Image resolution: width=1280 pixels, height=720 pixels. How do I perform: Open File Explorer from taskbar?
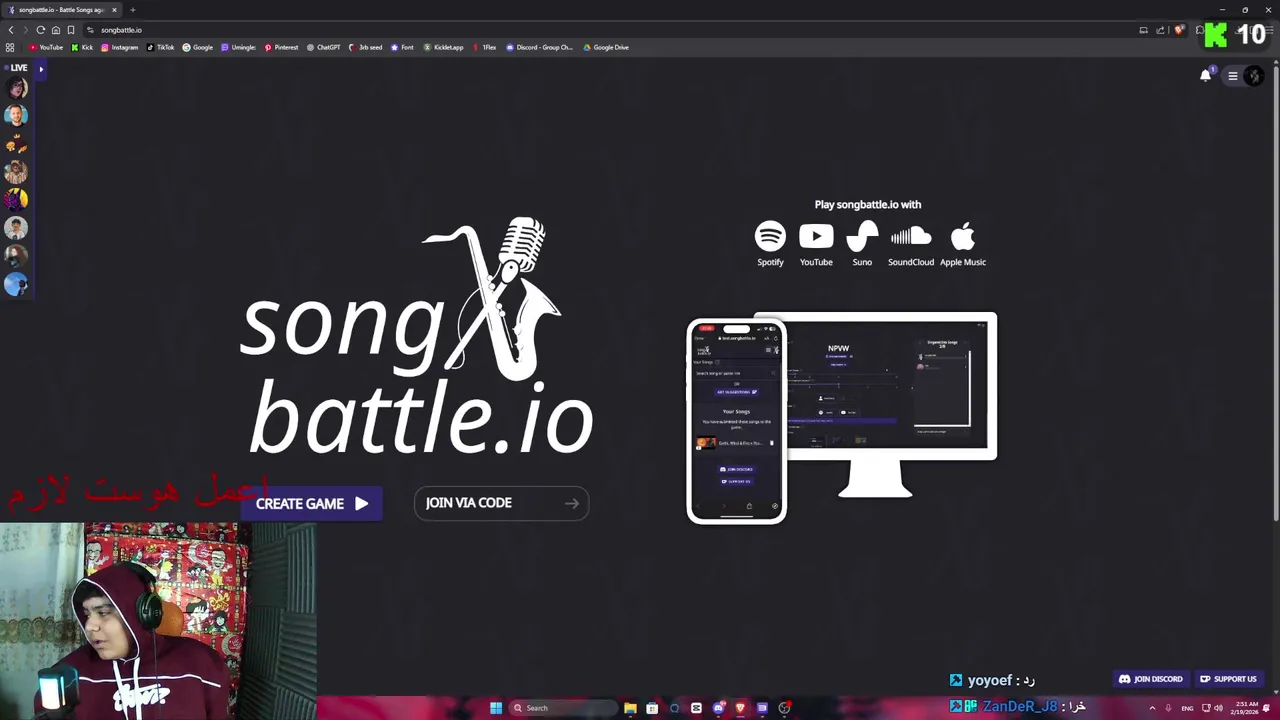pyautogui.click(x=630, y=708)
